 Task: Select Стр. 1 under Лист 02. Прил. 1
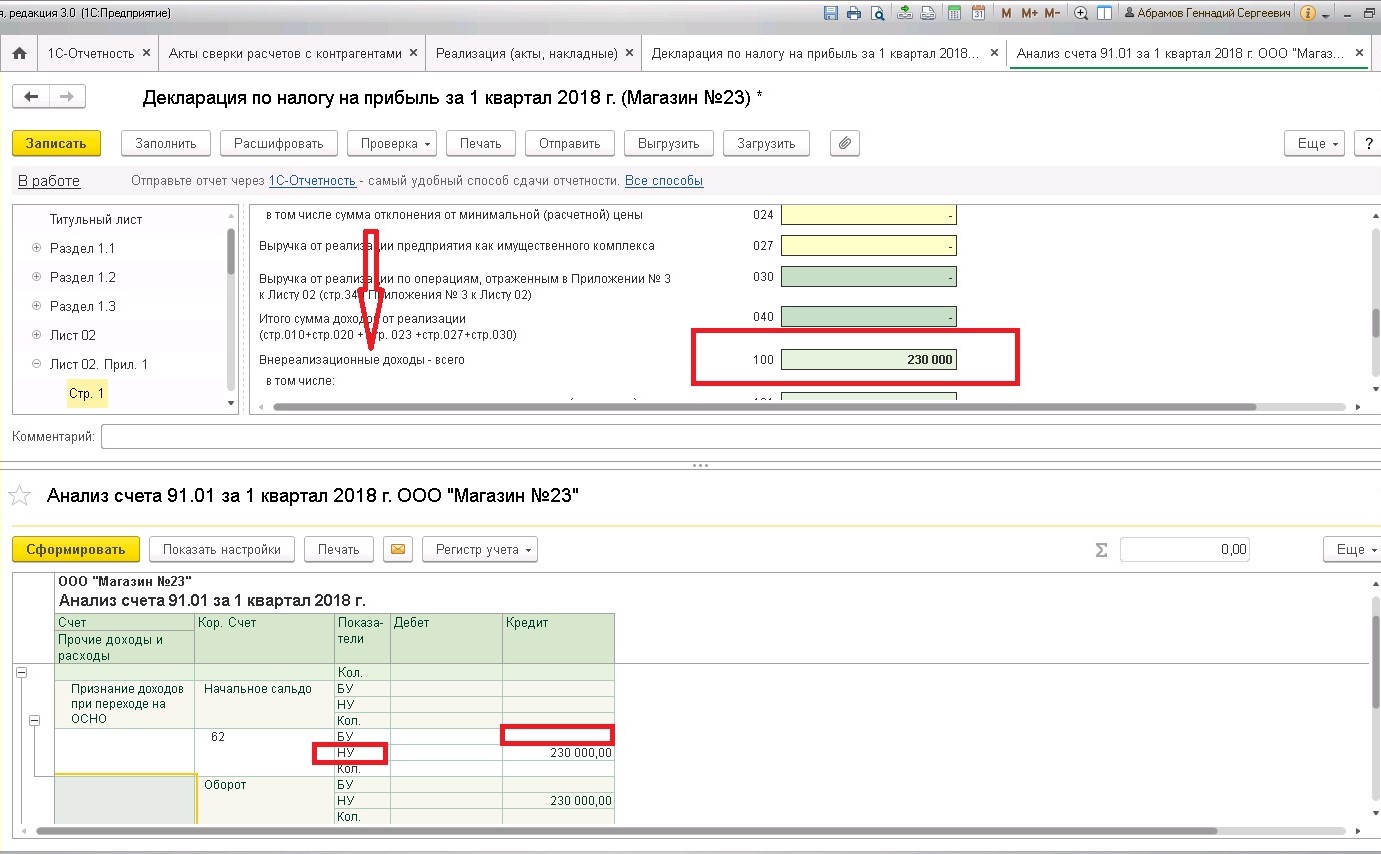tap(86, 394)
